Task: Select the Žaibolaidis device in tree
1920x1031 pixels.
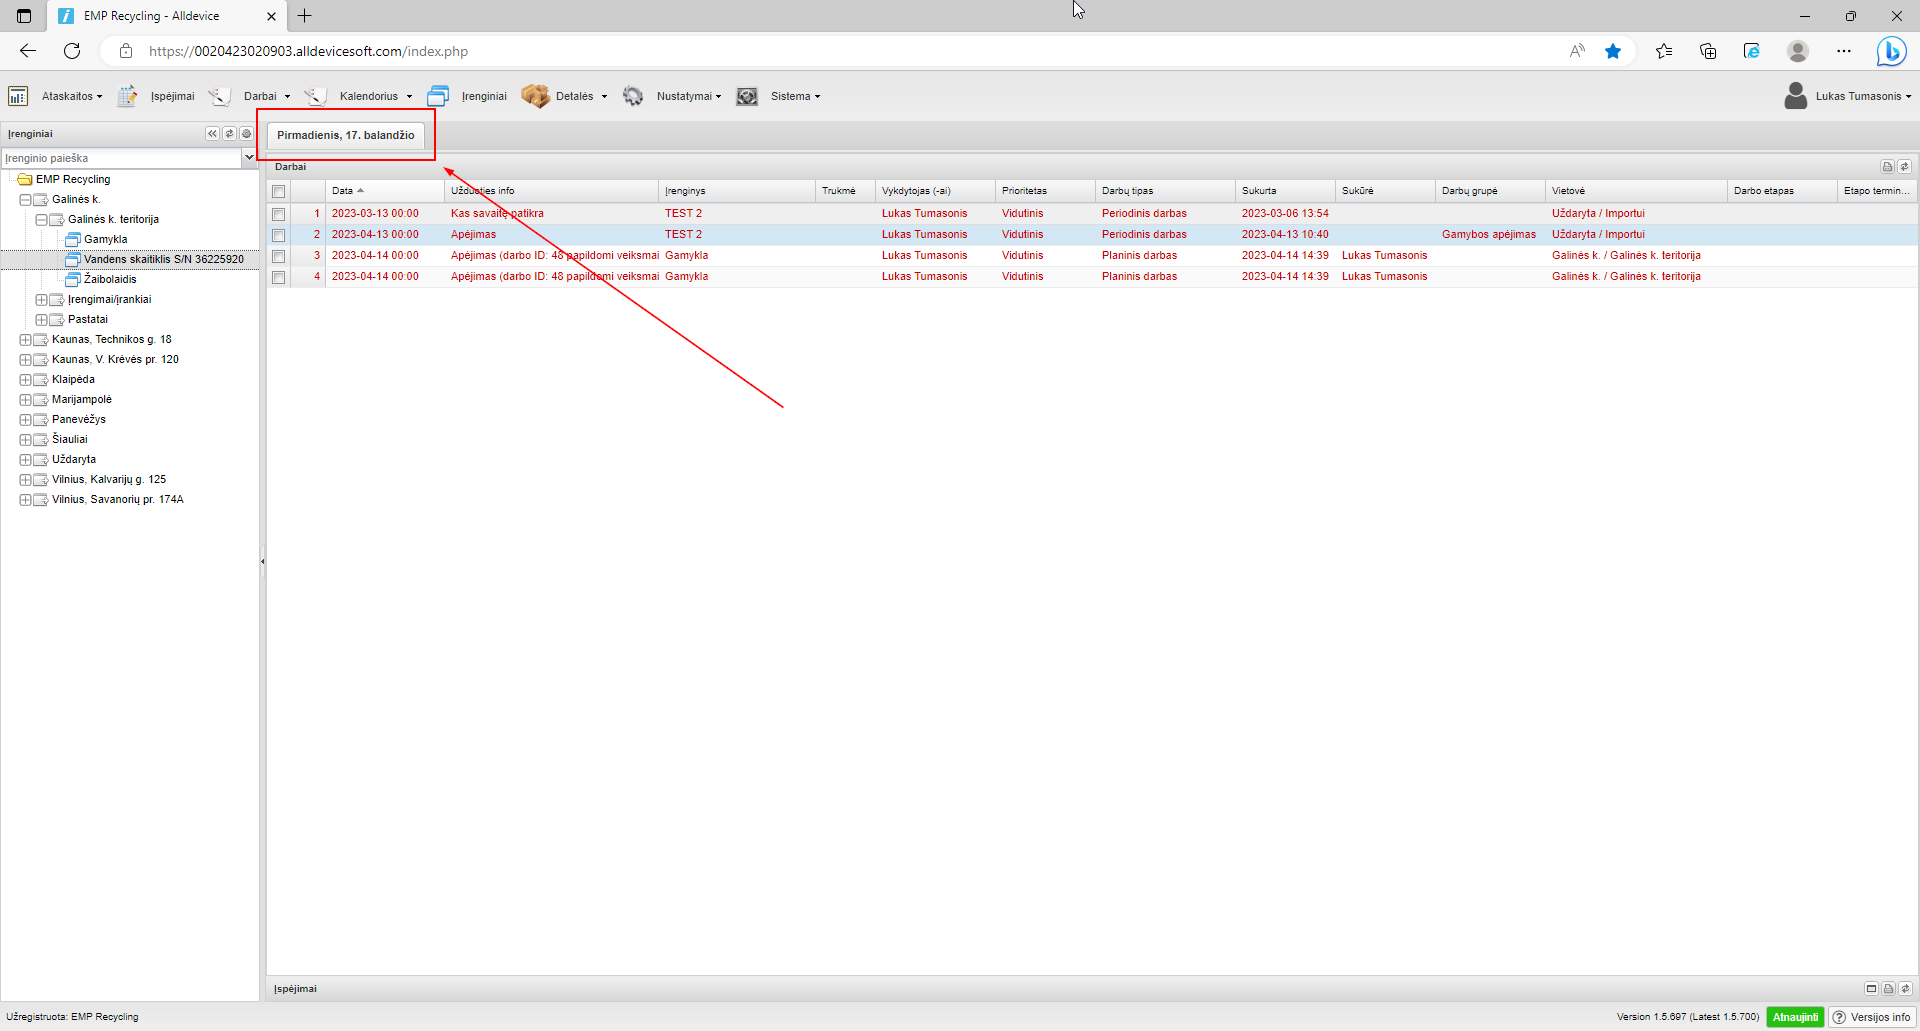Action: 110,280
